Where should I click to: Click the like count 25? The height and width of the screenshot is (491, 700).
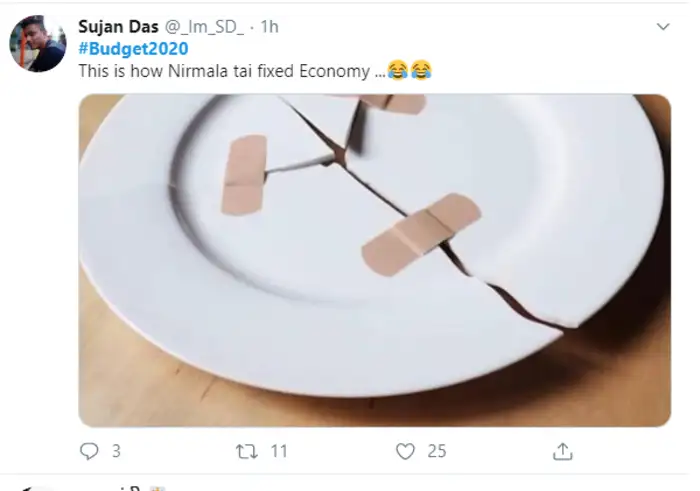tap(436, 451)
